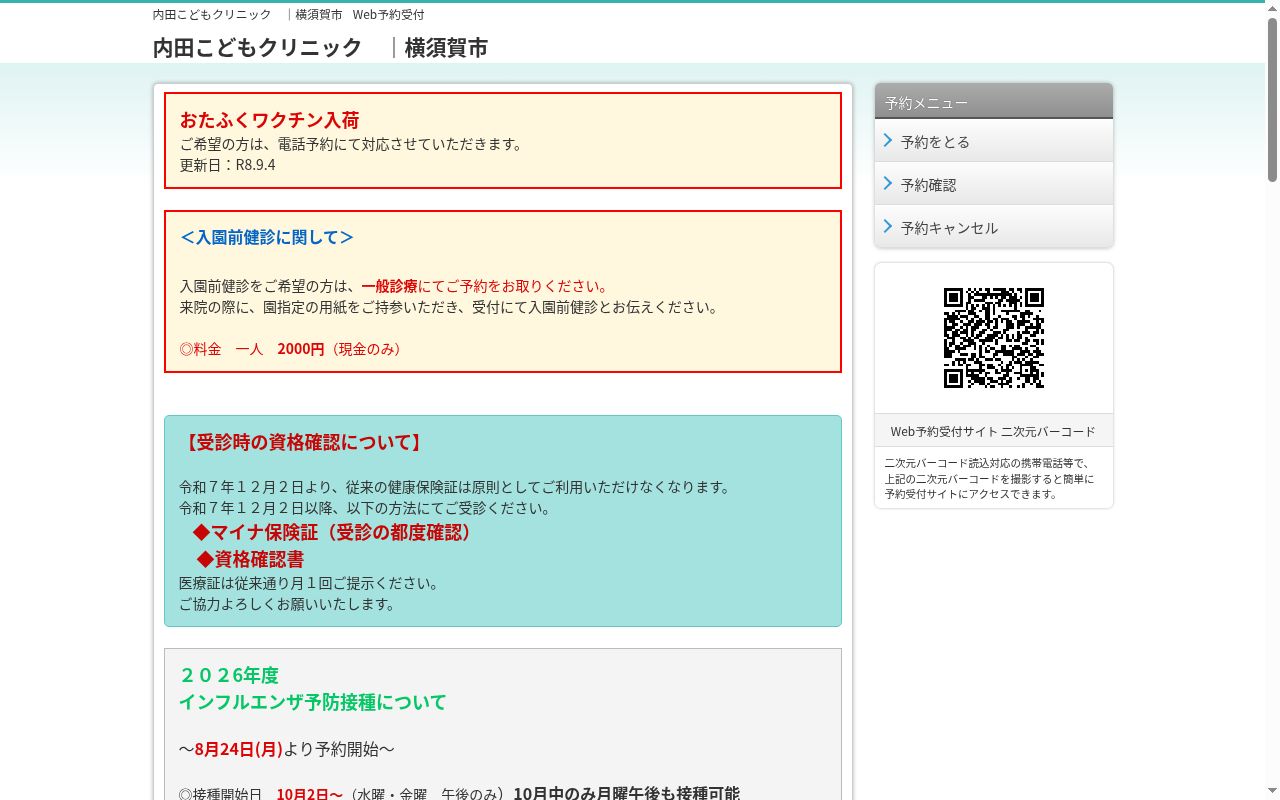Click the 8月24日(月) reservation start date
This screenshot has height=800, width=1280.
click(x=239, y=749)
